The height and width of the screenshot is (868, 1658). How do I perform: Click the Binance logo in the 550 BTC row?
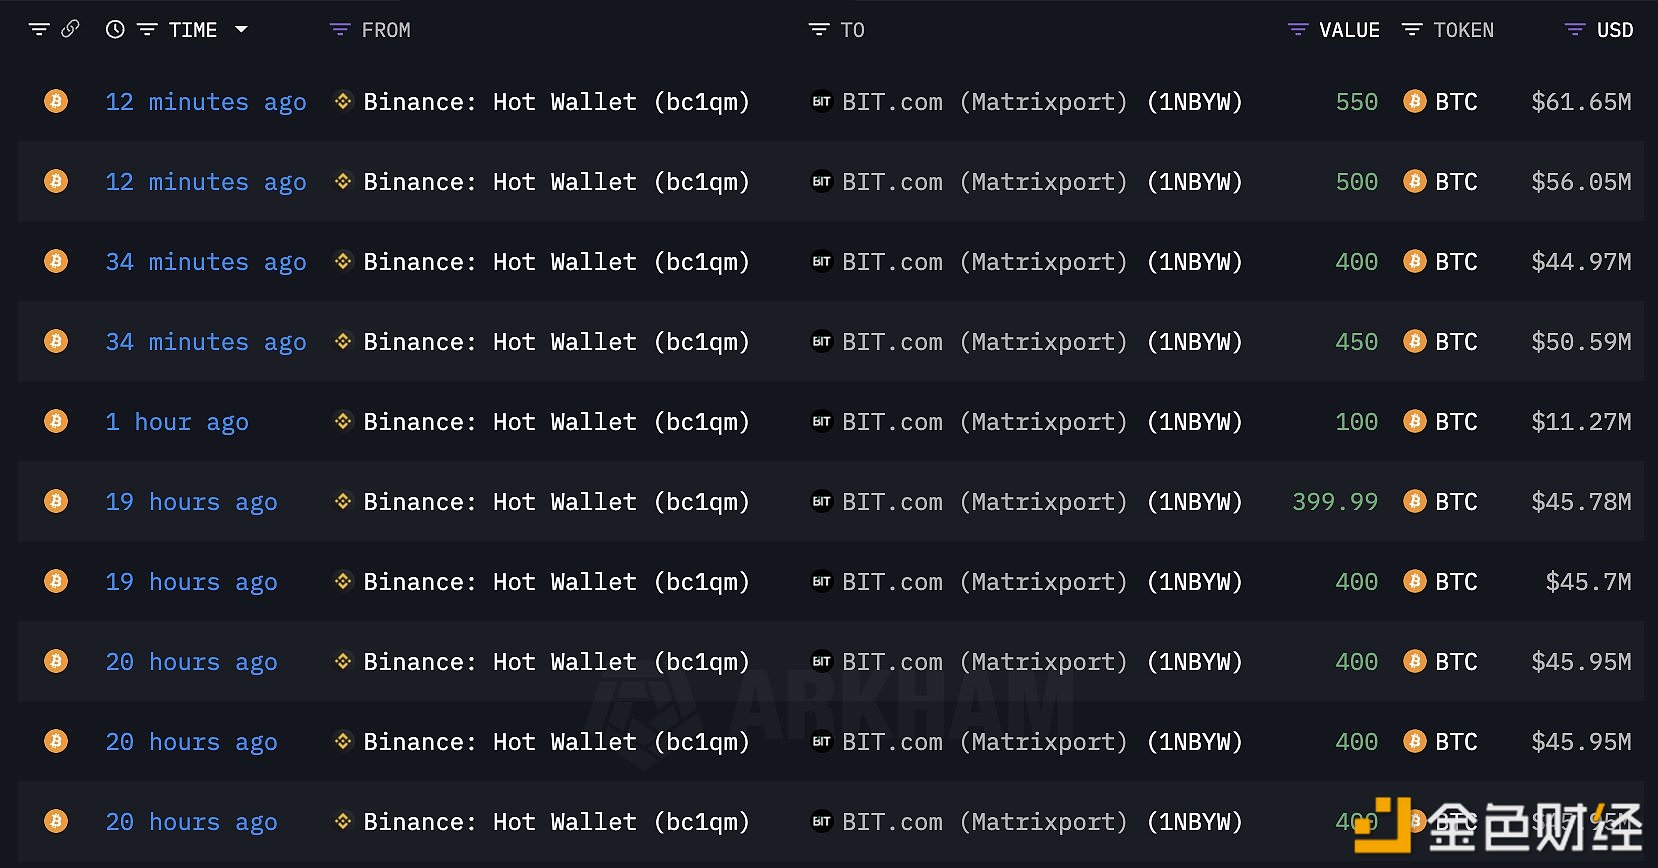click(343, 101)
